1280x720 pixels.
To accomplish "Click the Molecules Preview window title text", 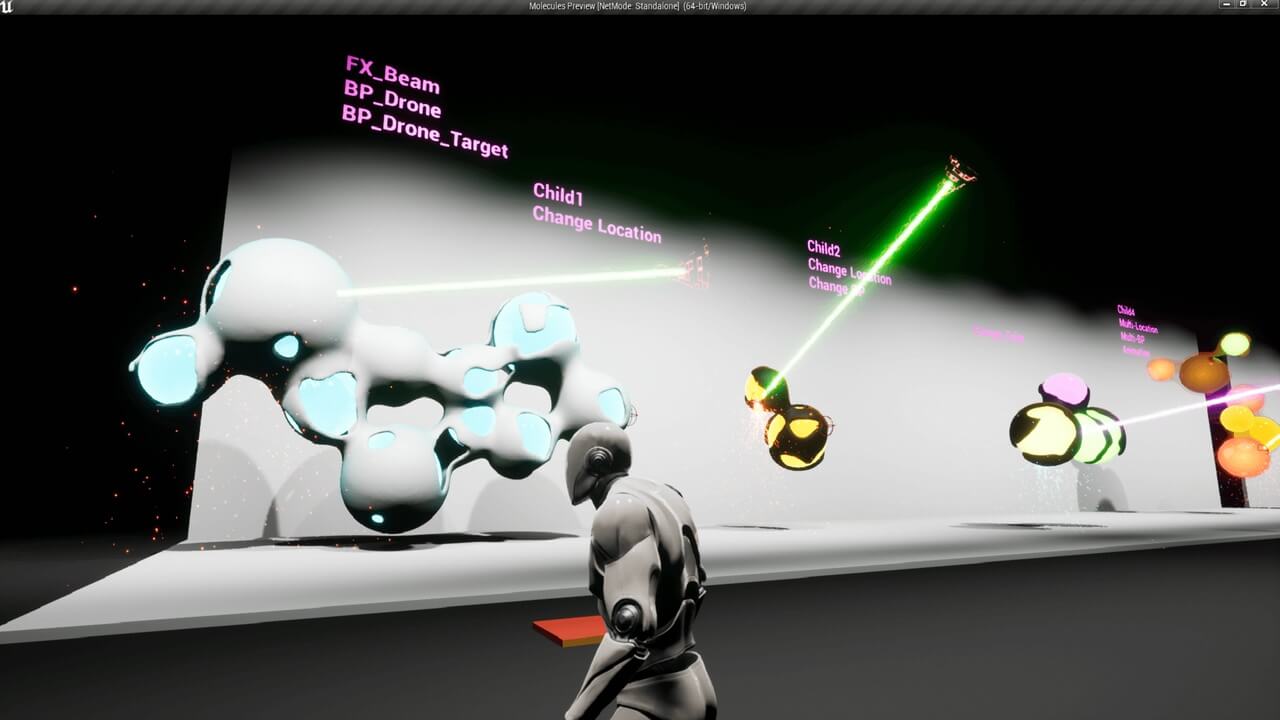I will pos(640,6).
